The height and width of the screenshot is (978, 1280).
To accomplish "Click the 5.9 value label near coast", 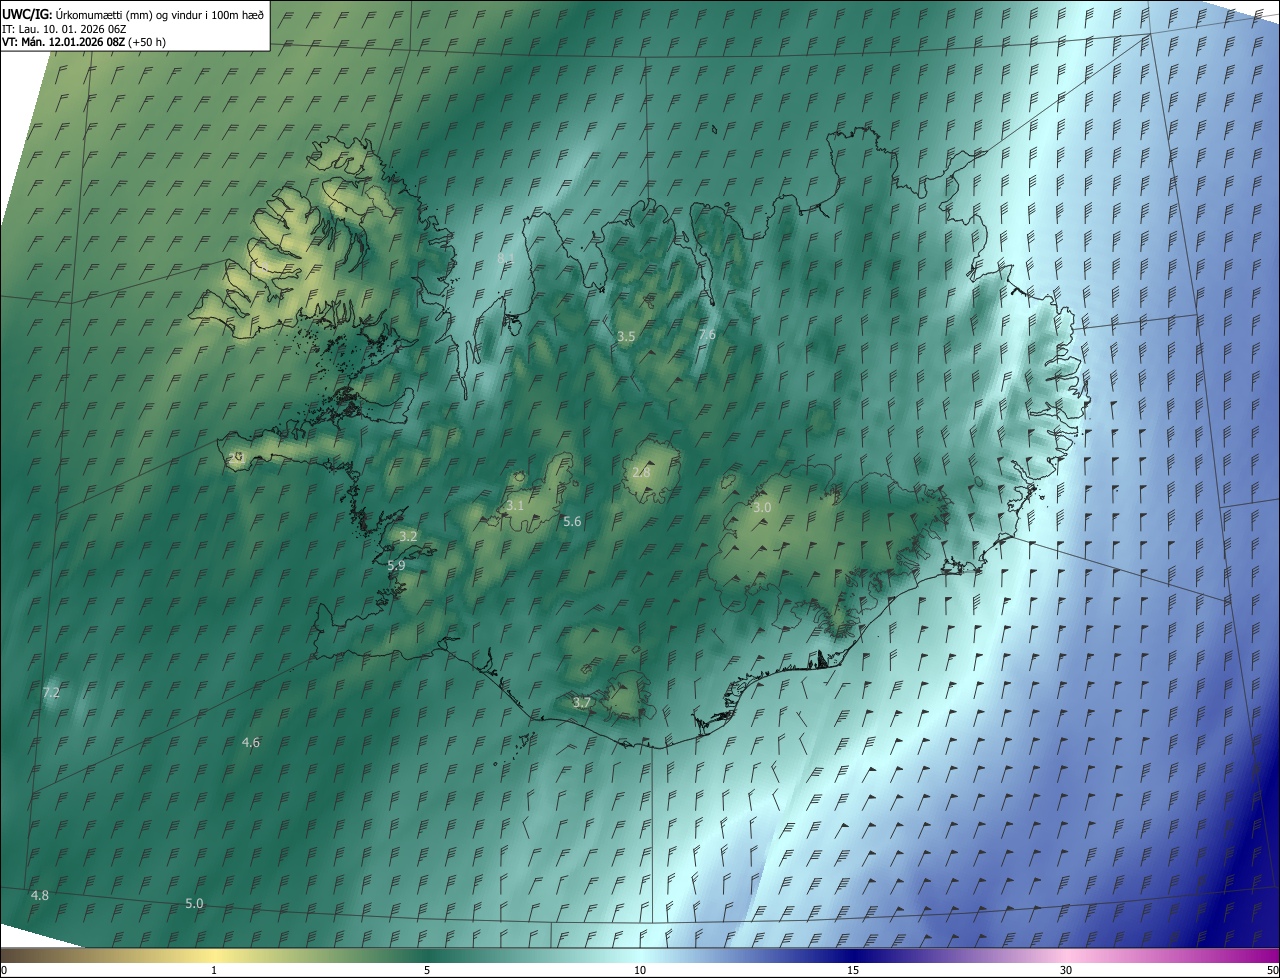I will [396, 565].
